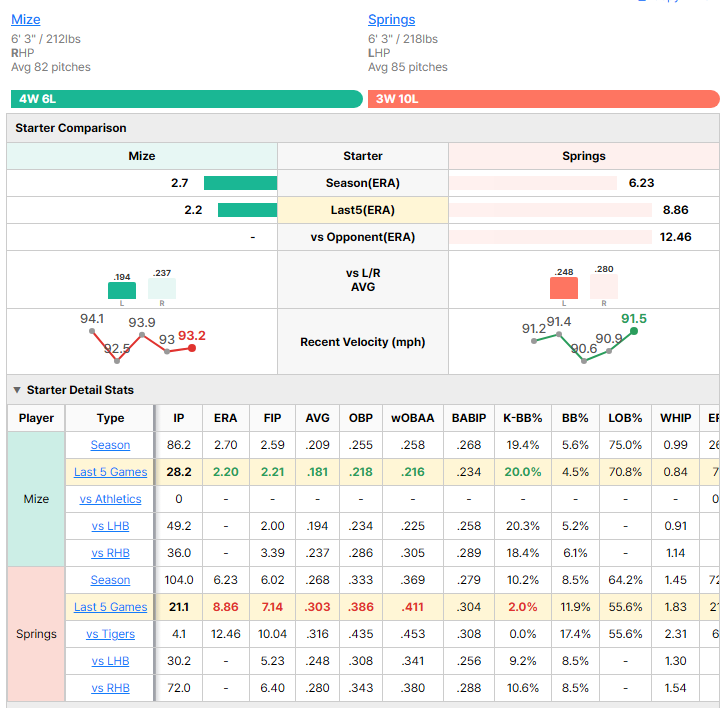The width and height of the screenshot is (726, 708).
Task: Select the wOBAA column header
Action: 413,418
